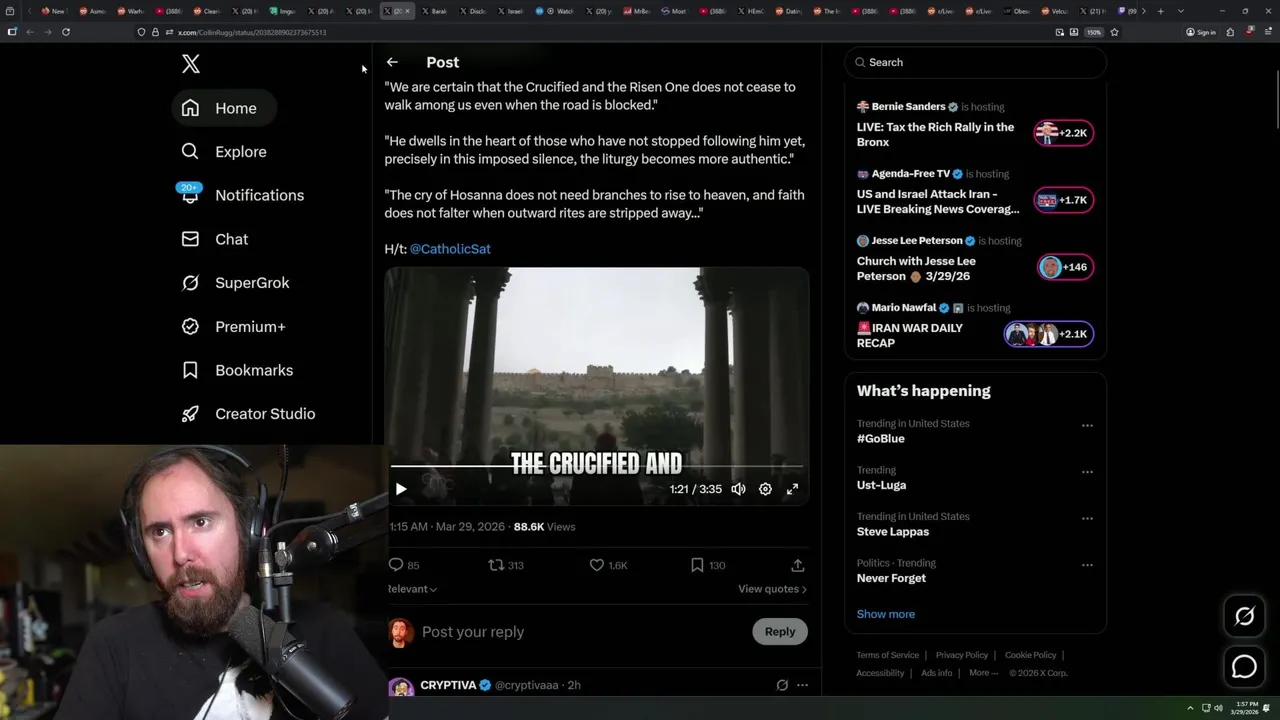
Task: Open video settings gear
Action: tap(765, 489)
